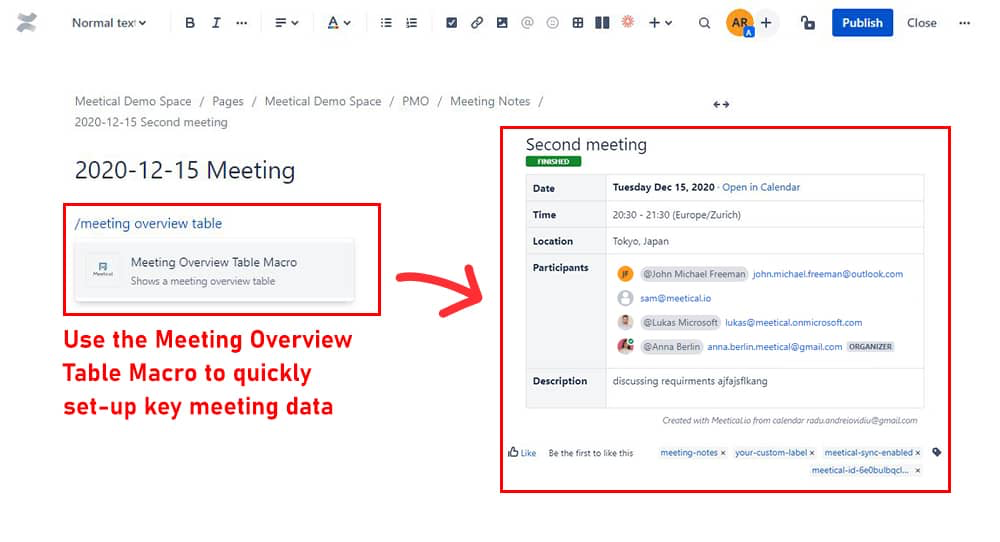Open the PMO breadcrumb
Screen dimensions: 1000x542
pyautogui.click(x=415, y=101)
